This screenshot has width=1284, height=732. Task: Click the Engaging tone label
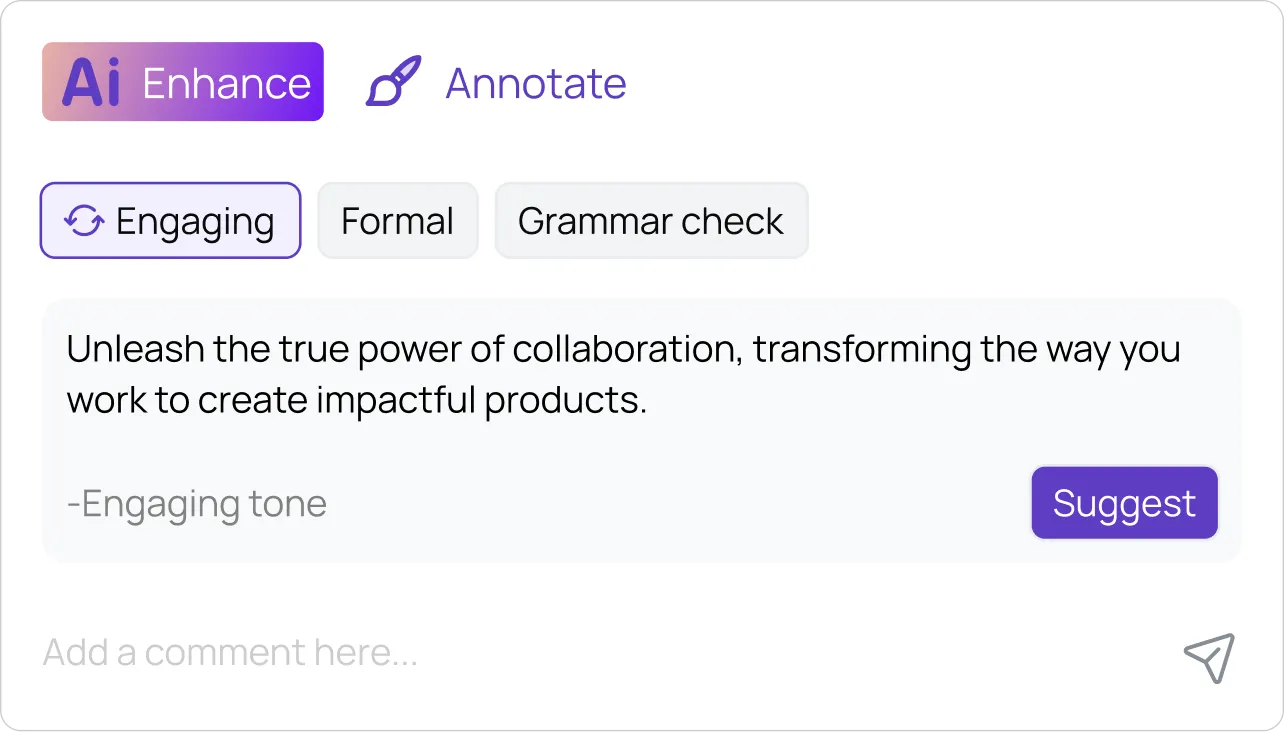tap(195, 503)
